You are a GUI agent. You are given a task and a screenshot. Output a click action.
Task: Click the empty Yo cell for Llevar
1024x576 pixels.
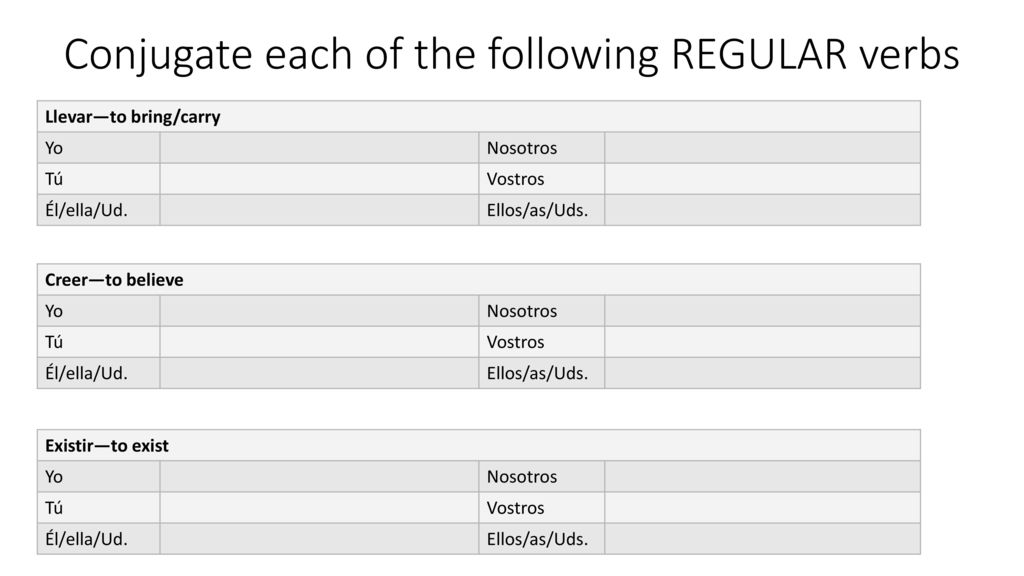coord(319,148)
